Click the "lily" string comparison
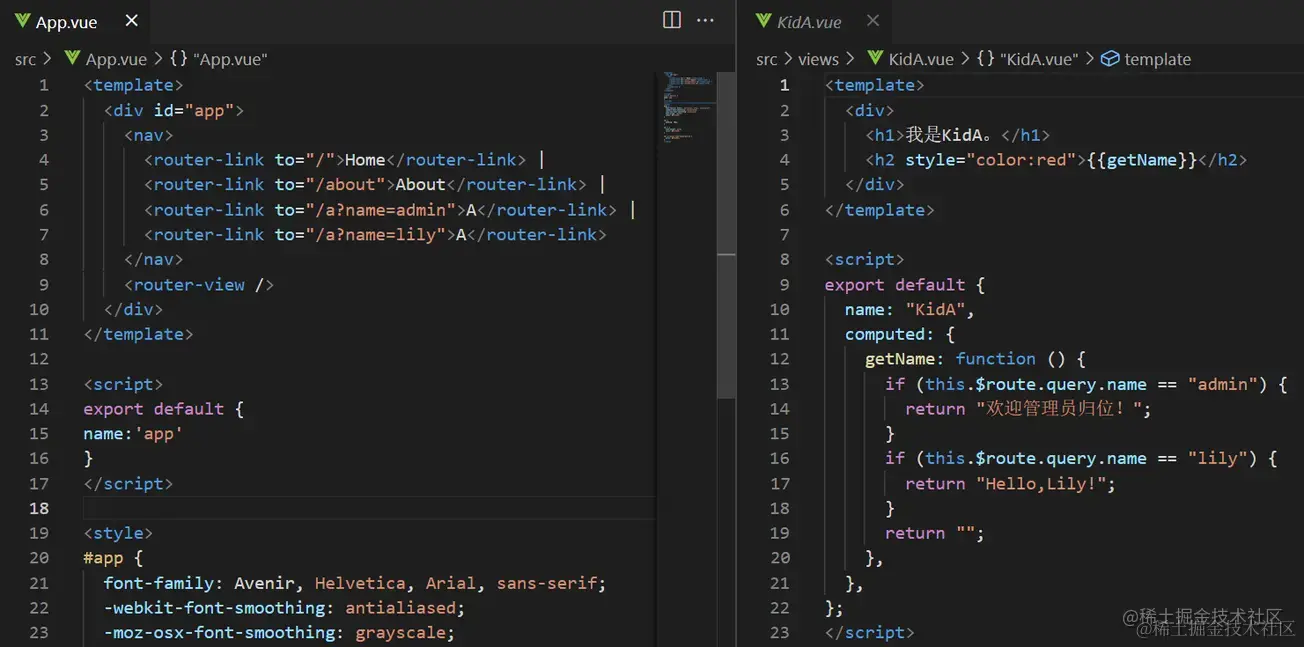The height and width of the screenshot is (647, 1304). tap(1217, 458)
